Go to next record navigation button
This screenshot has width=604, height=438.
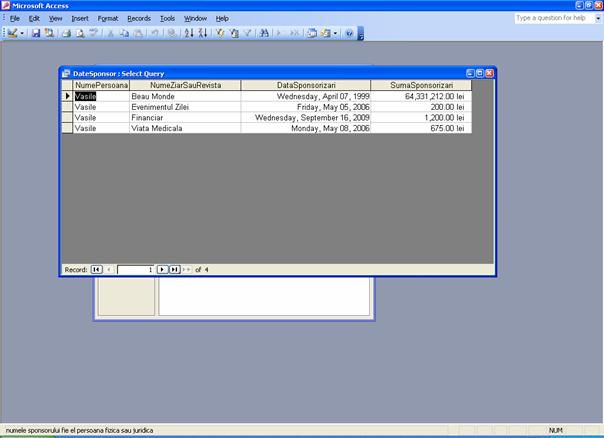[x=162, y=269]
